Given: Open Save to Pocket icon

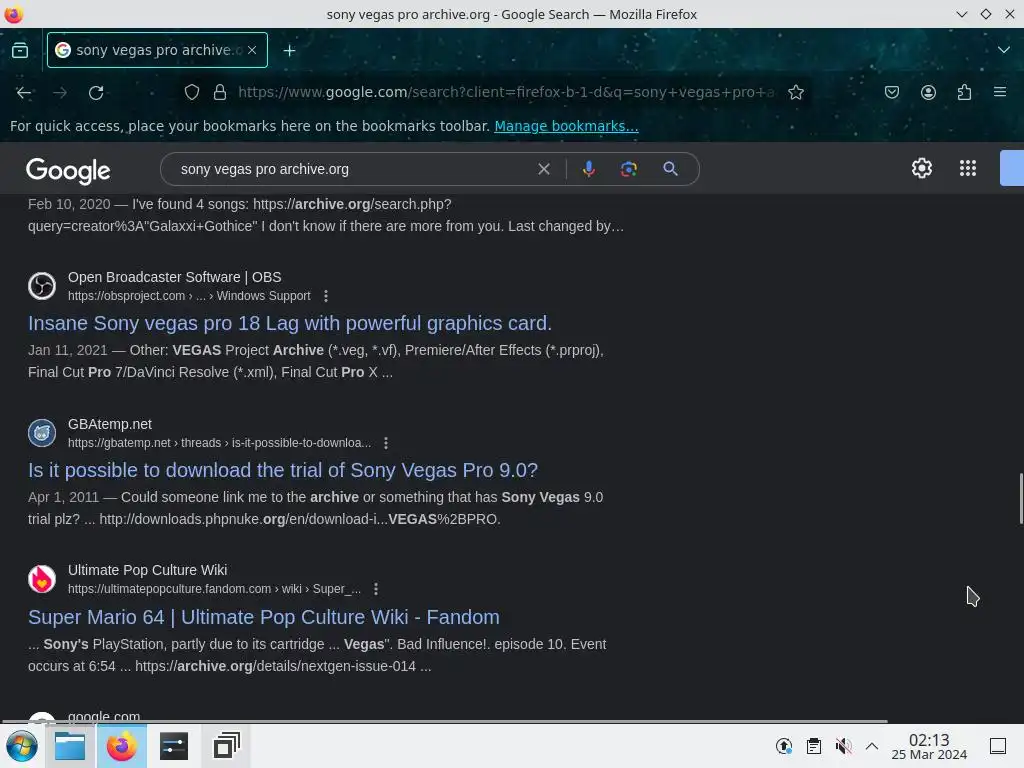Looking at the screenshot, I should [x=891, y=92].
